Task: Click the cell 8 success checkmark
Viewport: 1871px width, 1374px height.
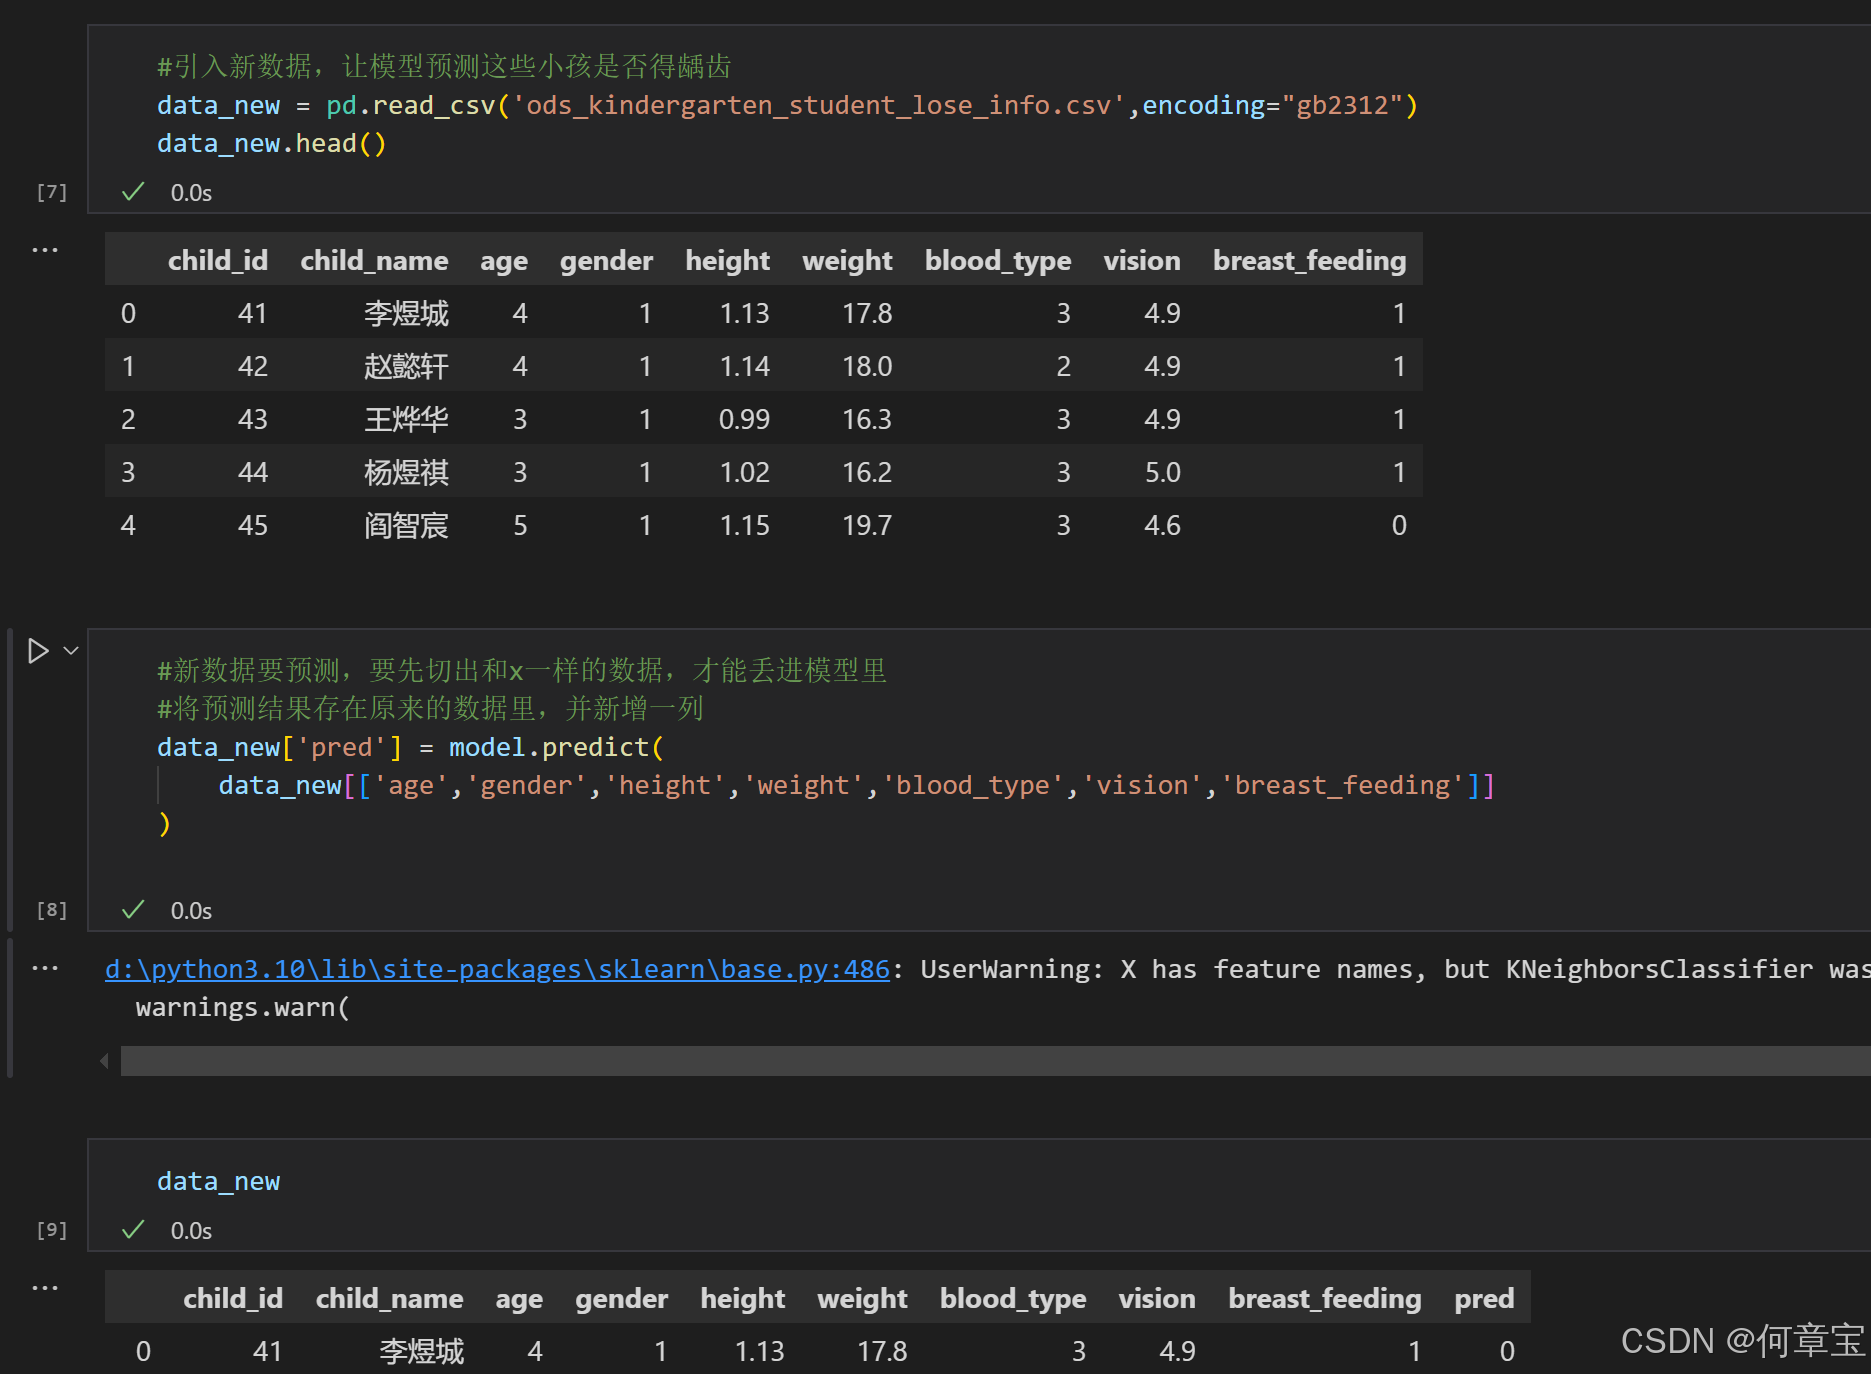Action: (x=133, y=910)
